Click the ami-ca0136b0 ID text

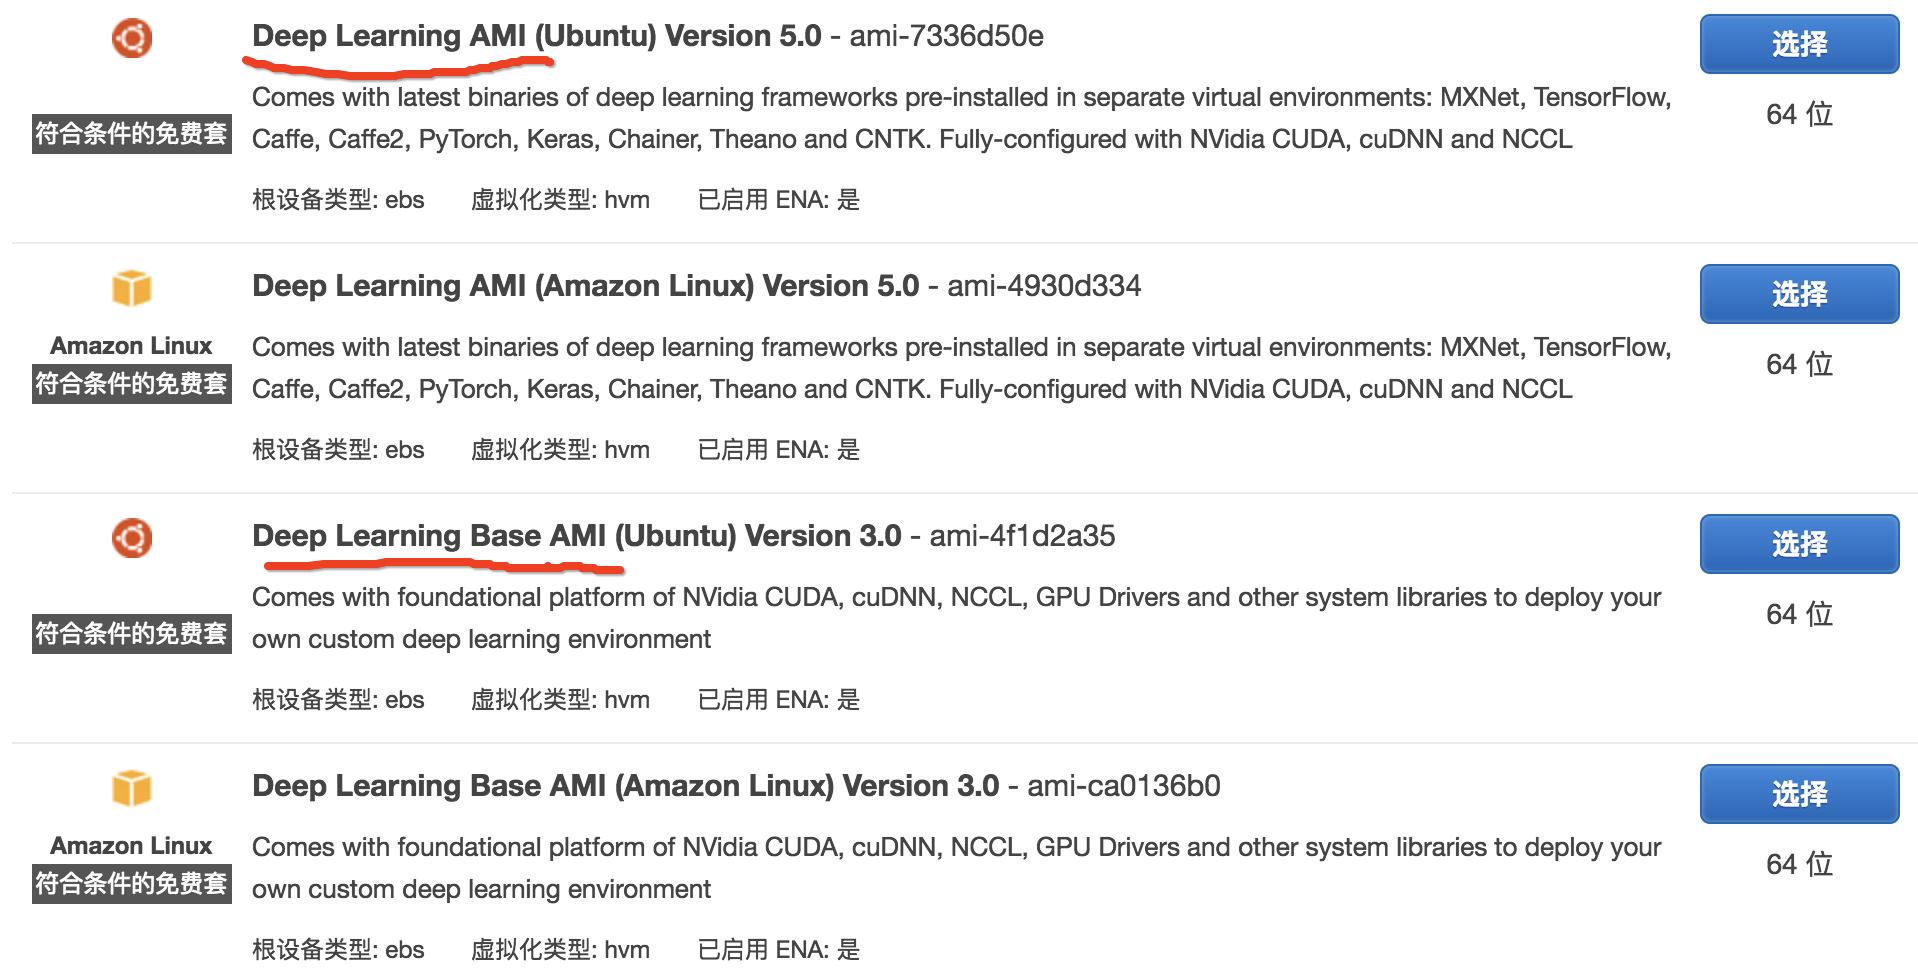tap(1123, 786)
